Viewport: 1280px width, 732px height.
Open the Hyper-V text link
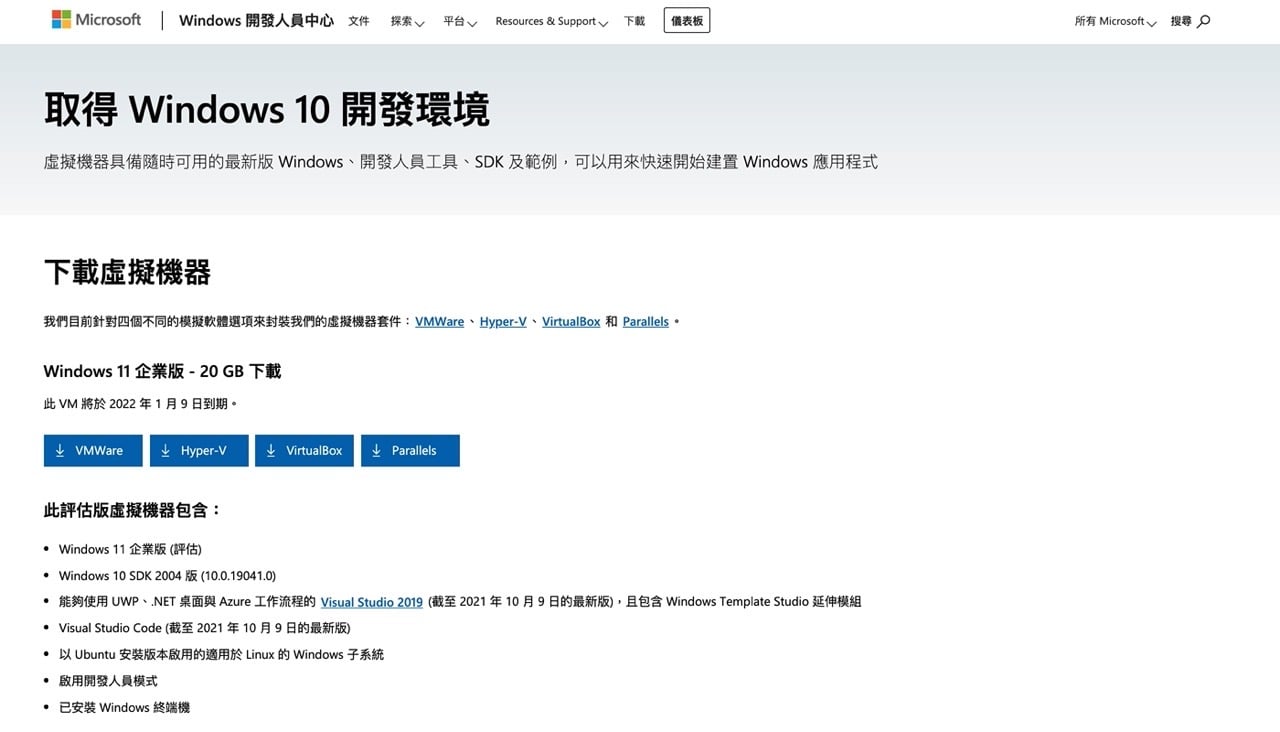pos(503,322)
